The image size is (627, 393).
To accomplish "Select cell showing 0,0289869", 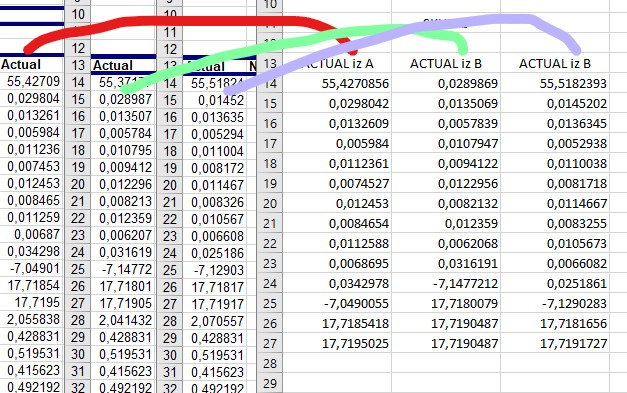I will 446,83.
